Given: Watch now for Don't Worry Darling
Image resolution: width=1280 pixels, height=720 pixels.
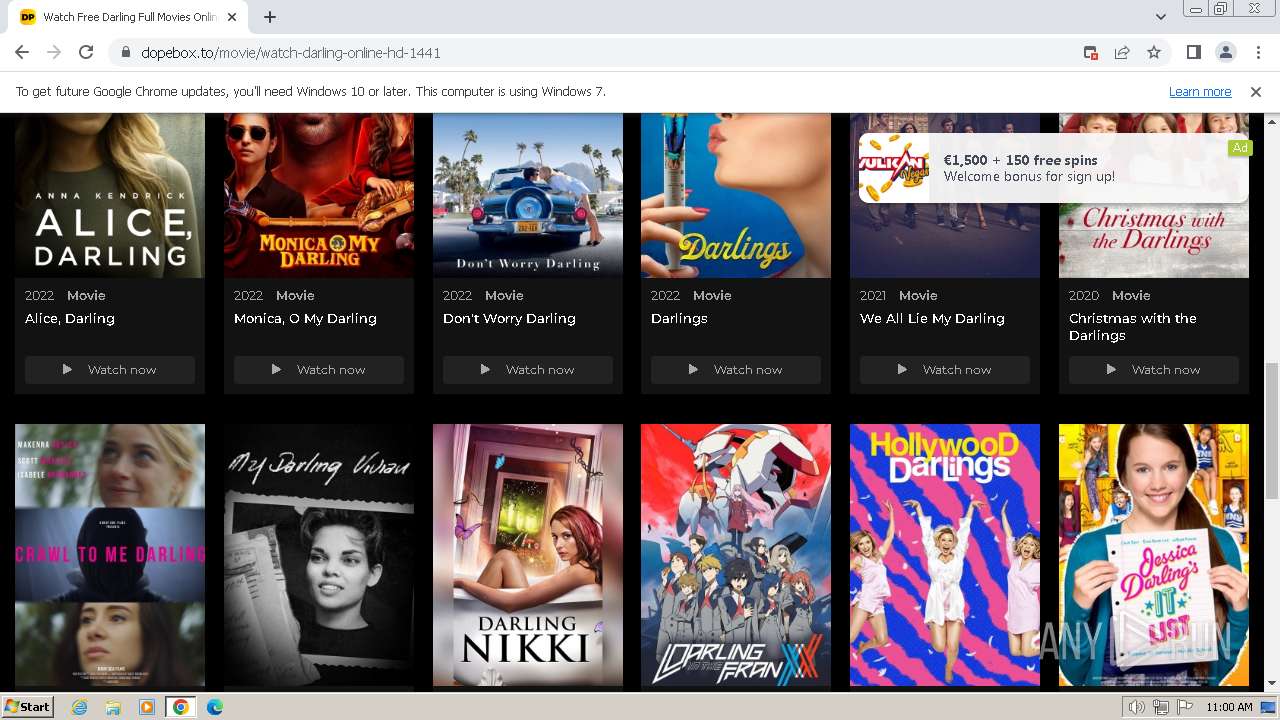Looking at the screenshot, I should pos(528,370).
